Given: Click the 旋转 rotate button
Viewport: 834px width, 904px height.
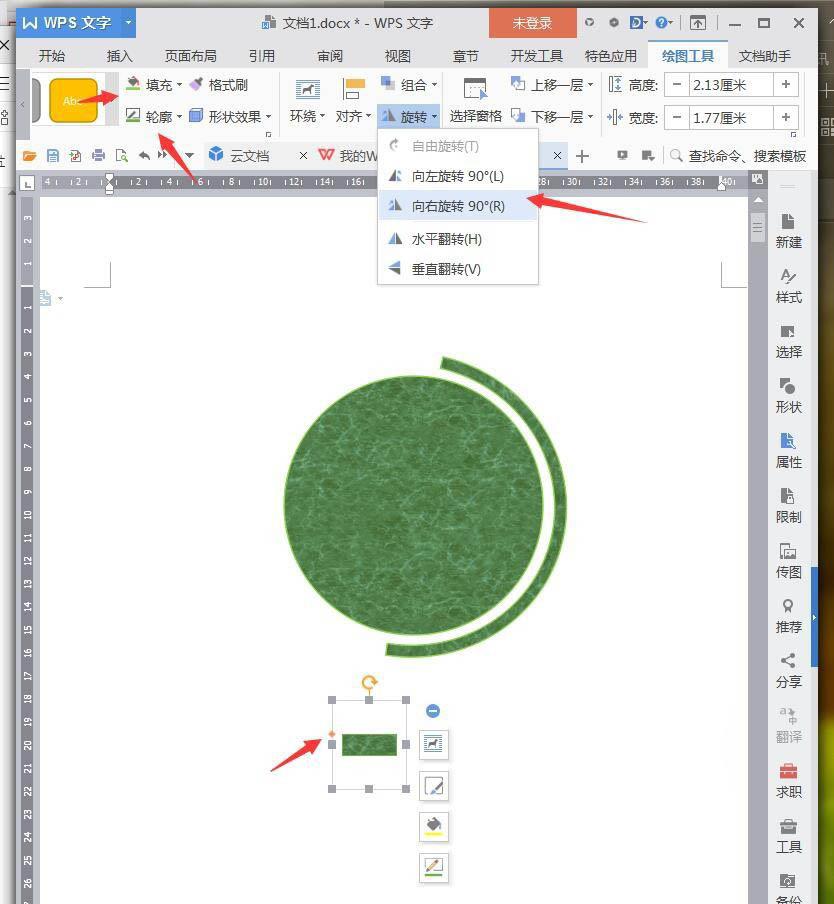Looking at the screenshot, I should click(409, 116).
